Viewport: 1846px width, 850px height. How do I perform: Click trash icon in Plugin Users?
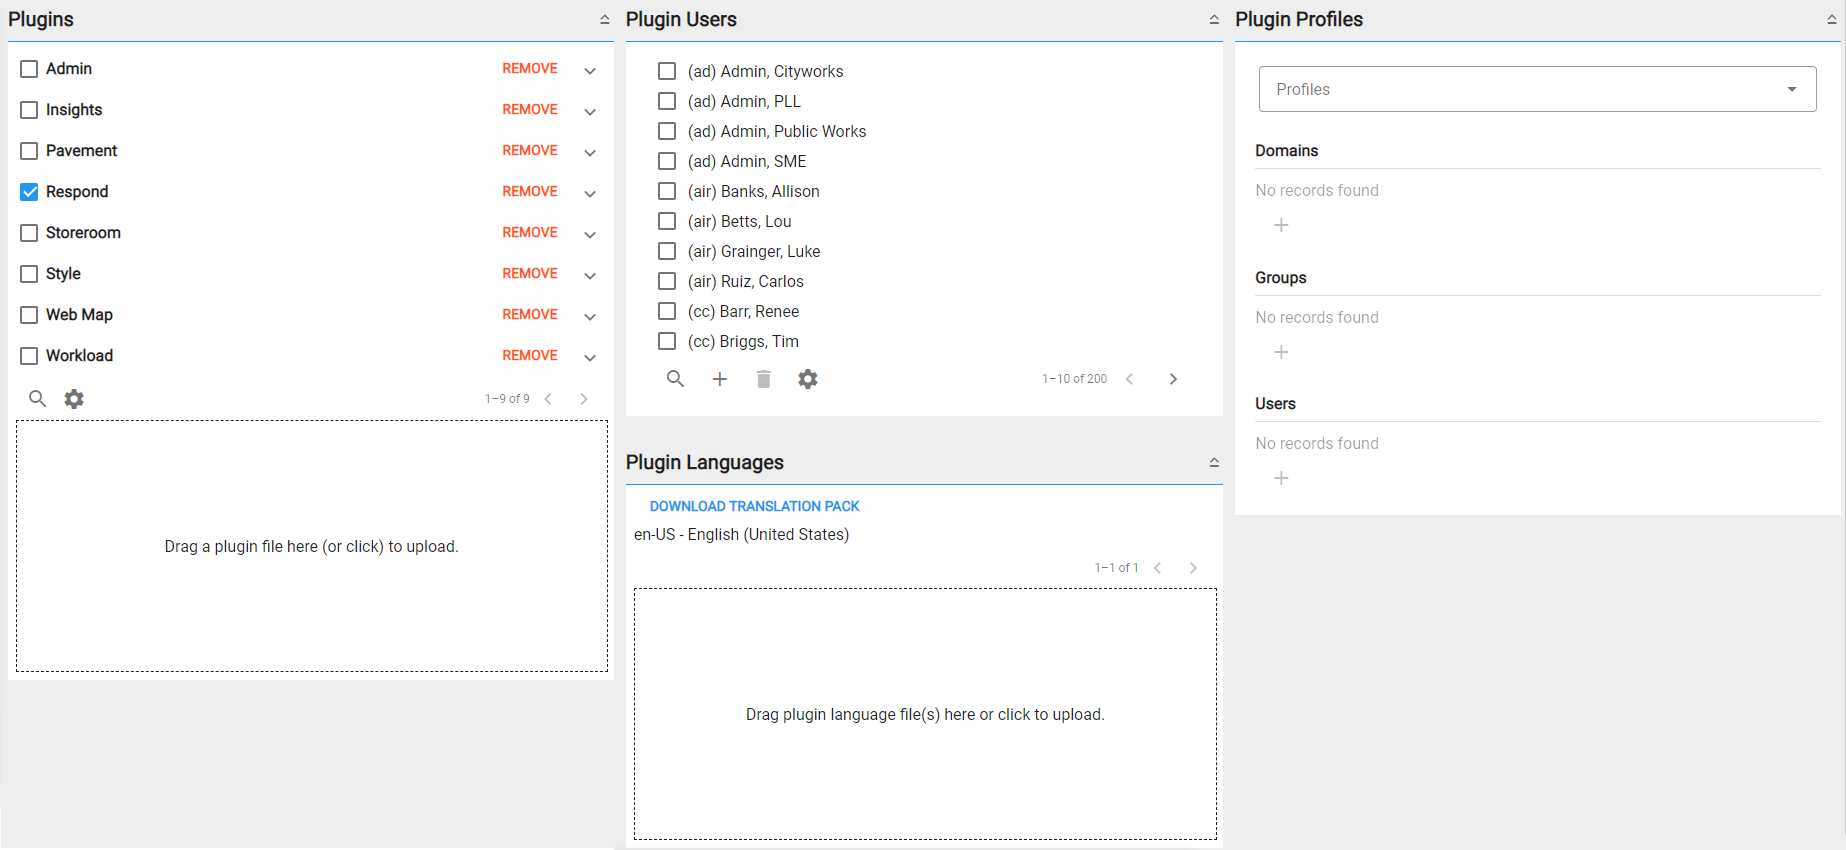[x=764, y=379]
